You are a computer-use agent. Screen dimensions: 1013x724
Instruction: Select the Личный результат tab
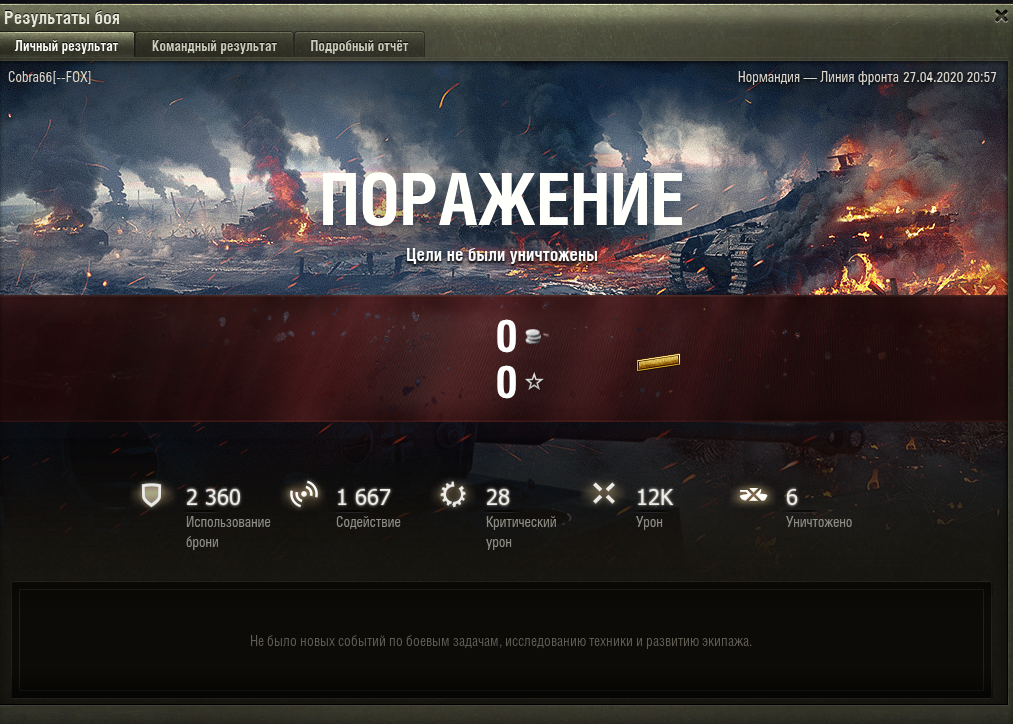click(67, 46)
